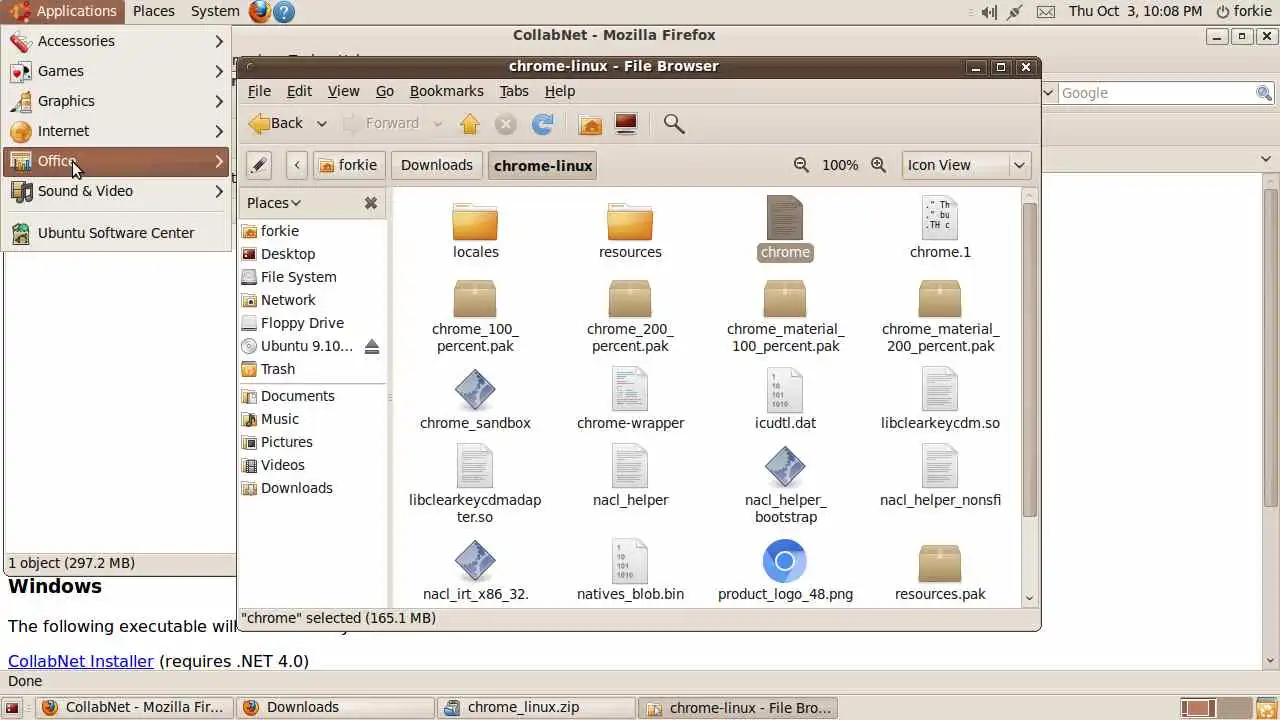Expand Sound & Video submenu
Screen dimensions: 1280x720
117,191
